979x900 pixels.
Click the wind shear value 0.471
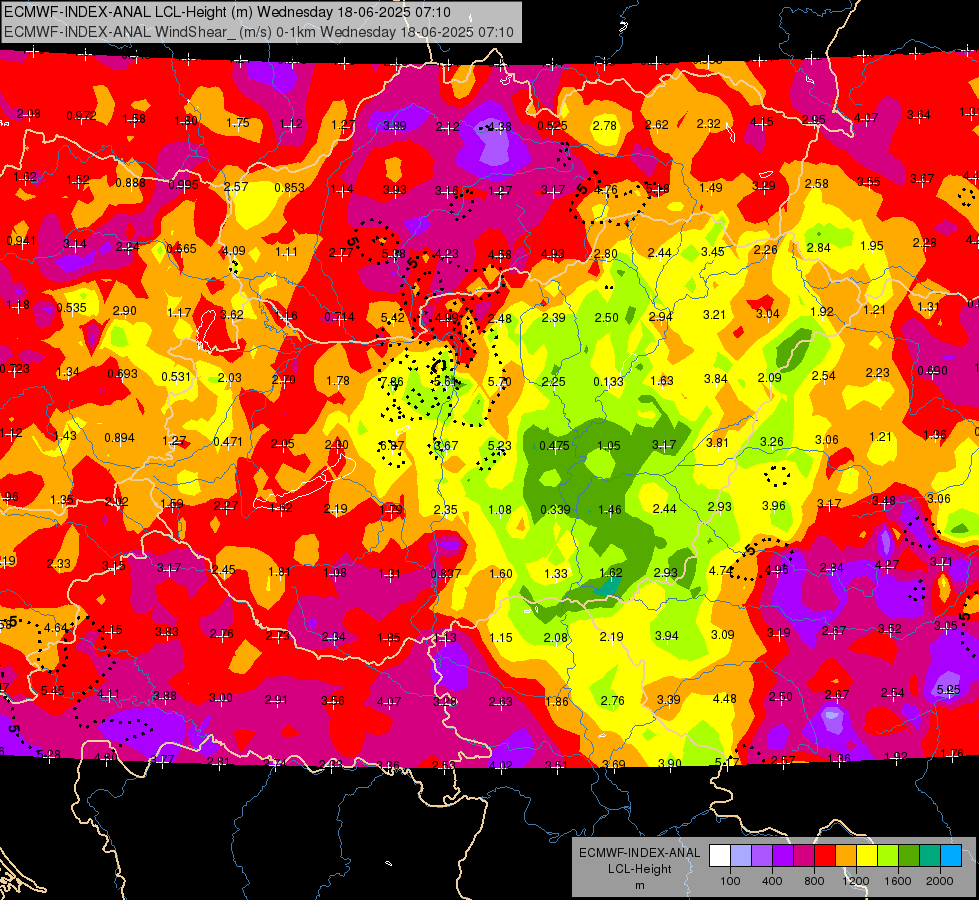tap(228, 442)
